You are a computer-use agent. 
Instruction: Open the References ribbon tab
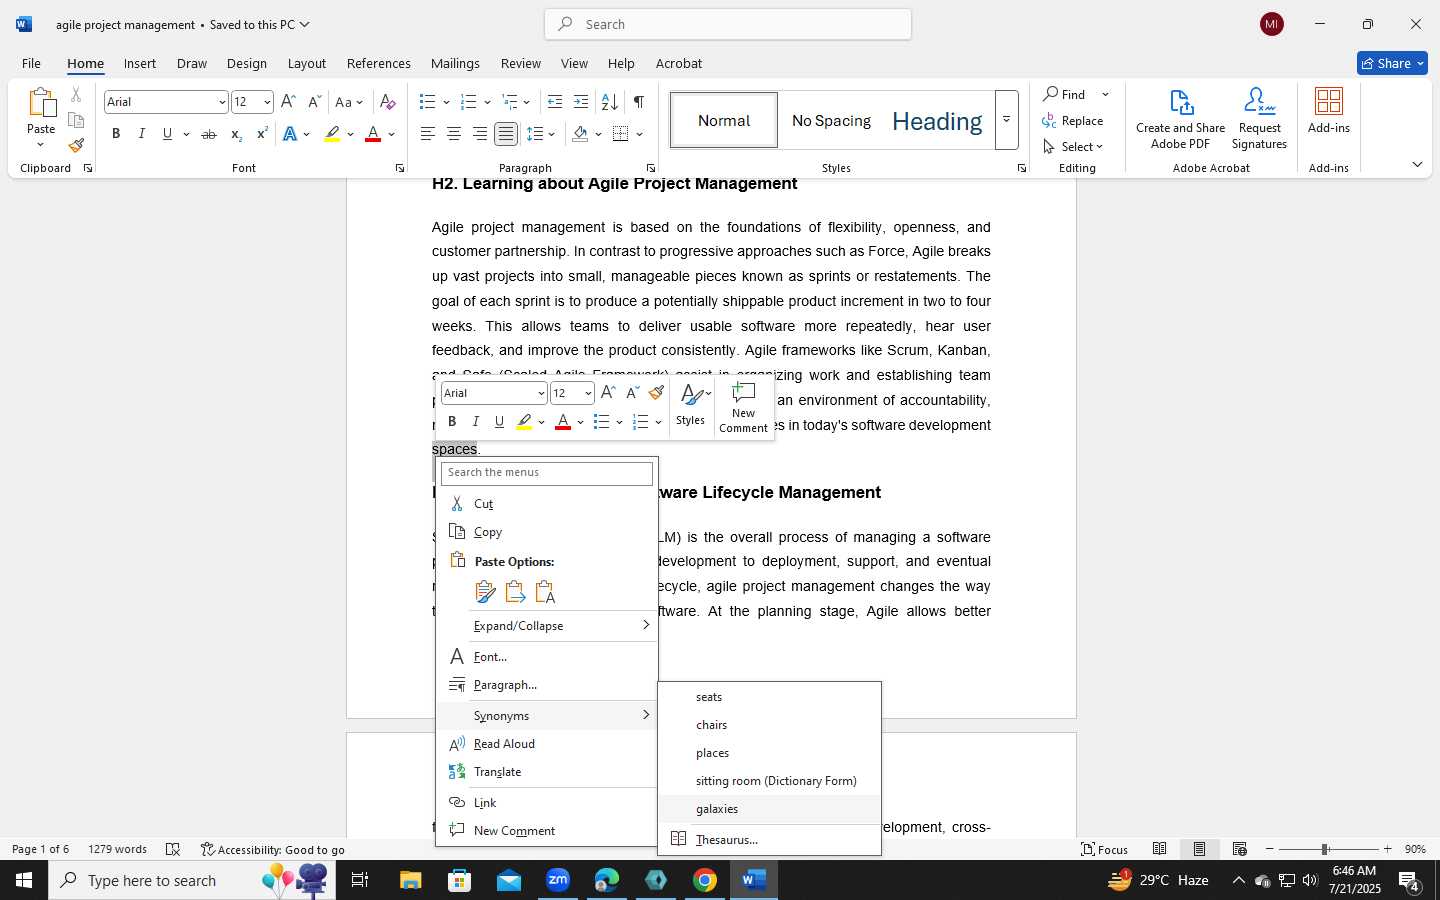click(x=378, y=63)
